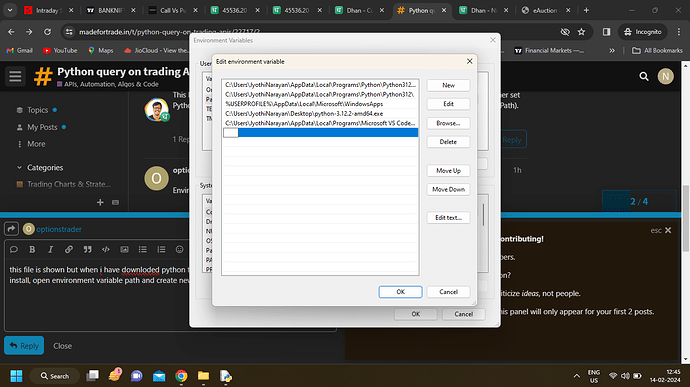Insert quote with speech bubble icon
This screenshot has height=387, width=690.
pos(14,250)
